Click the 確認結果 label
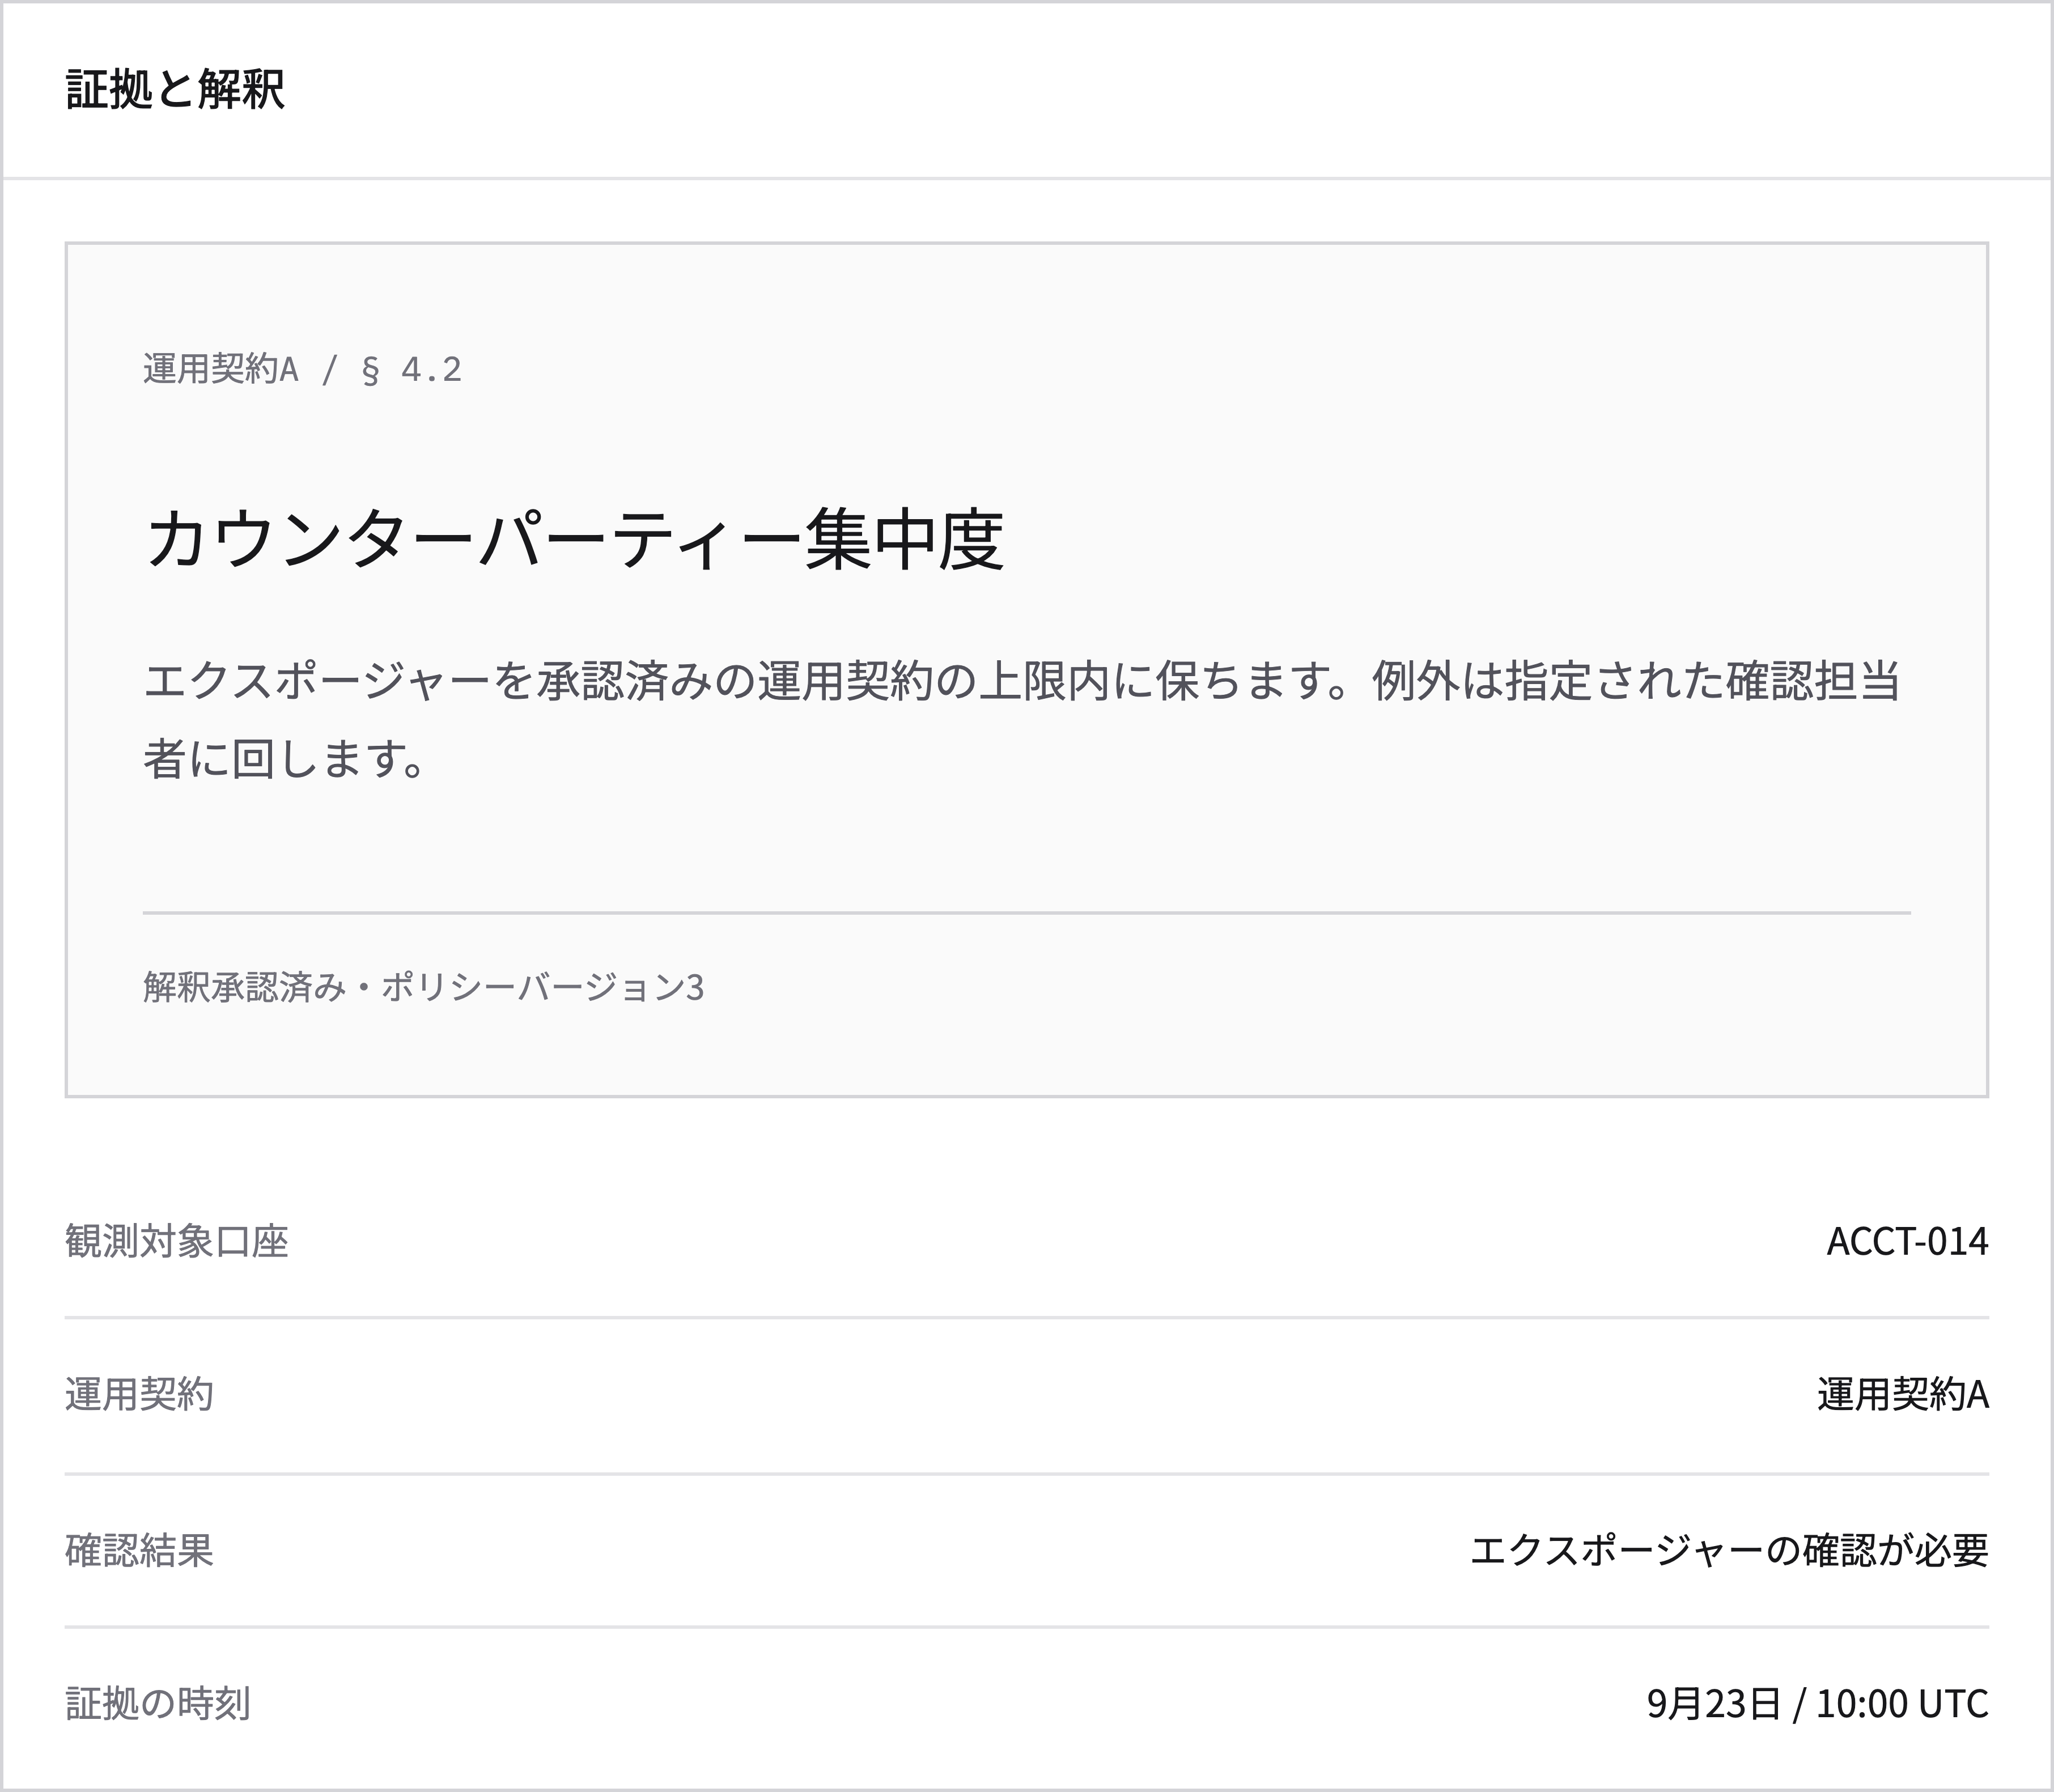The height and width of the screenshot is (1792, 2054). [x=139, y=1550]
